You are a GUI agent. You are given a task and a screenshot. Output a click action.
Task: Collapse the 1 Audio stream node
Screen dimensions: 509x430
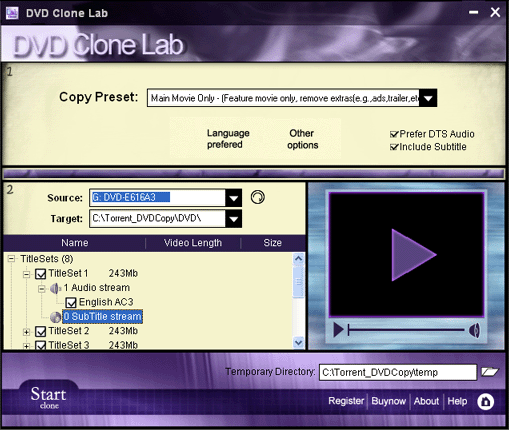(x=41, y=288)
